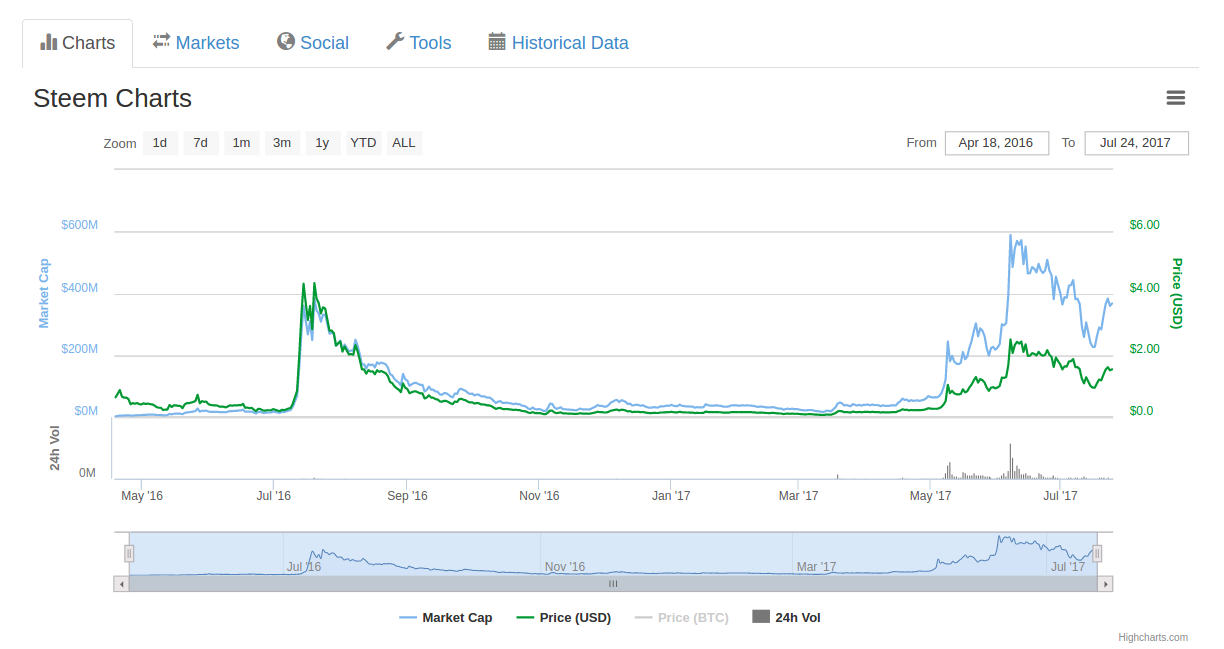Go to the Tools tab

tap(418, 43)
